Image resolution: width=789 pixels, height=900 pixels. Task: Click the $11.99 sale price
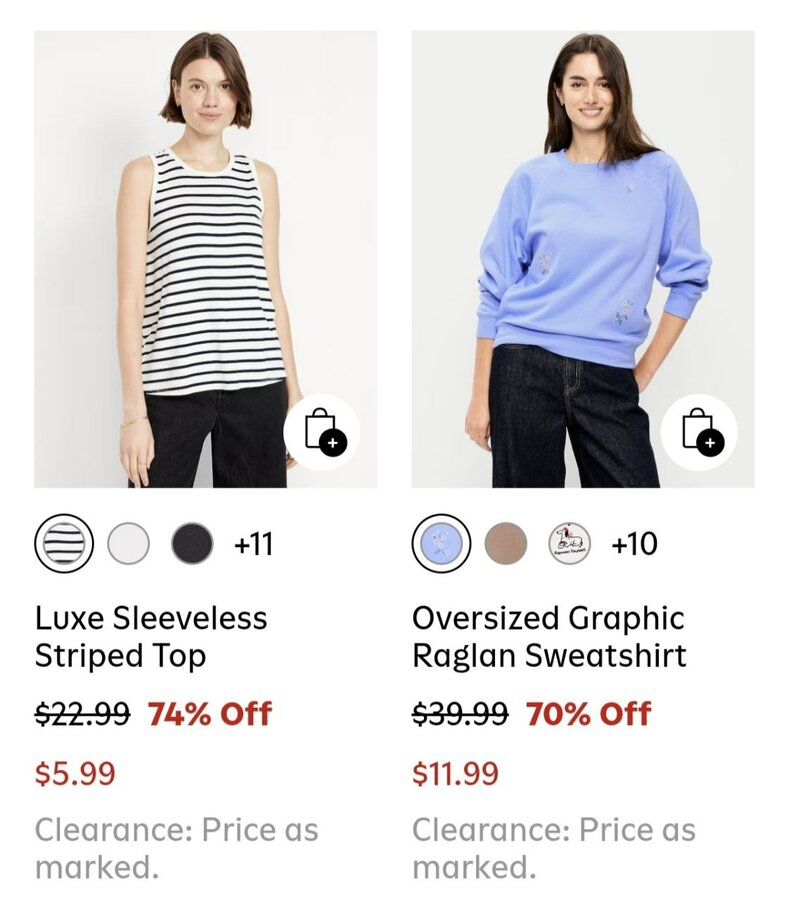[x=455, y=773]
